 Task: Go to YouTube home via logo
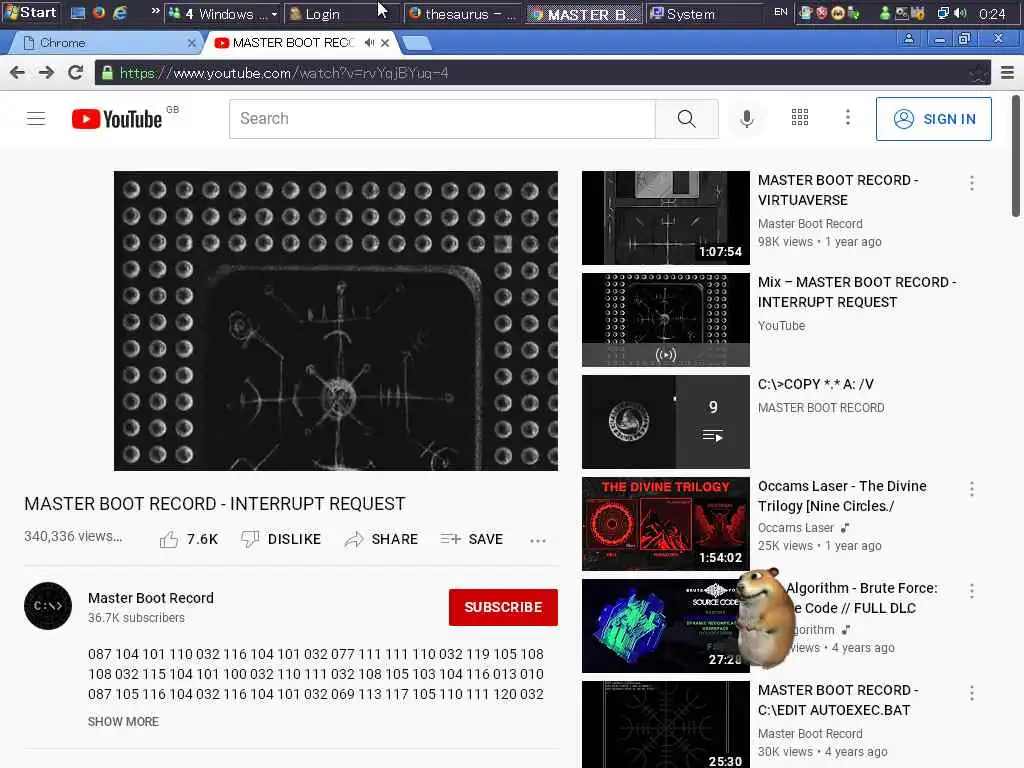click(117, 119)
